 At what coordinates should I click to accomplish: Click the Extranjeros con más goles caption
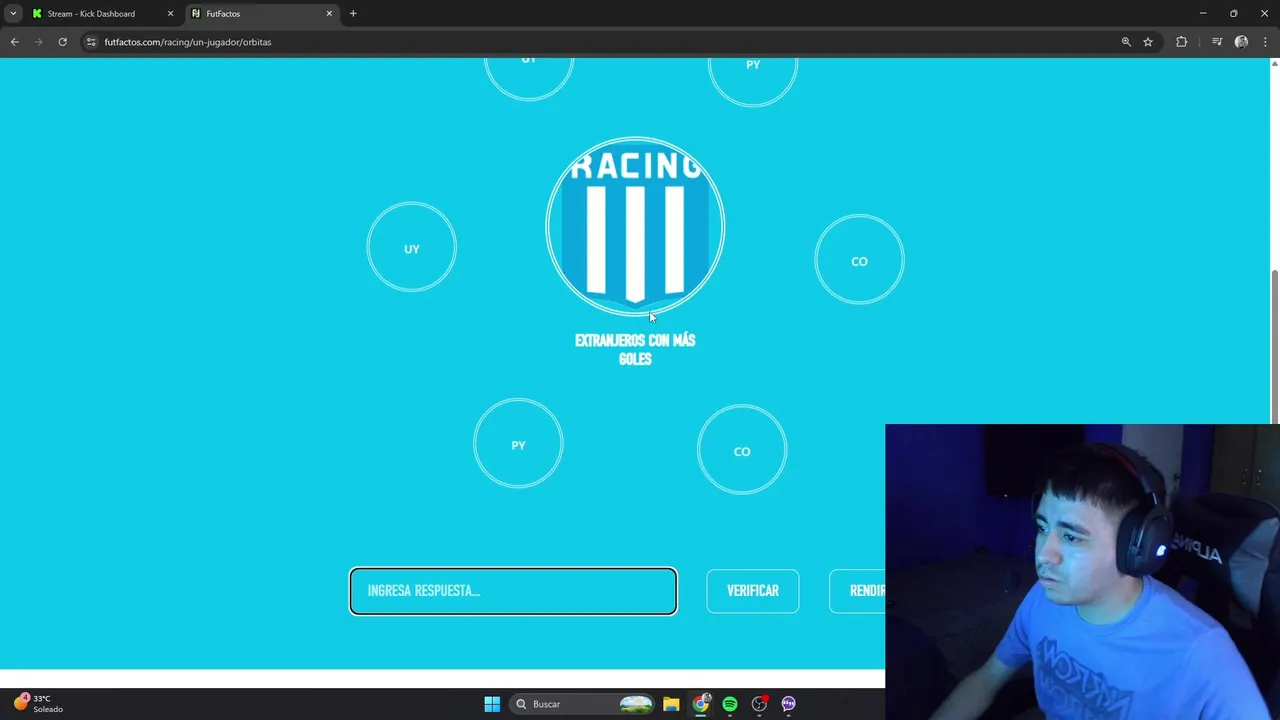coord(635,350)
